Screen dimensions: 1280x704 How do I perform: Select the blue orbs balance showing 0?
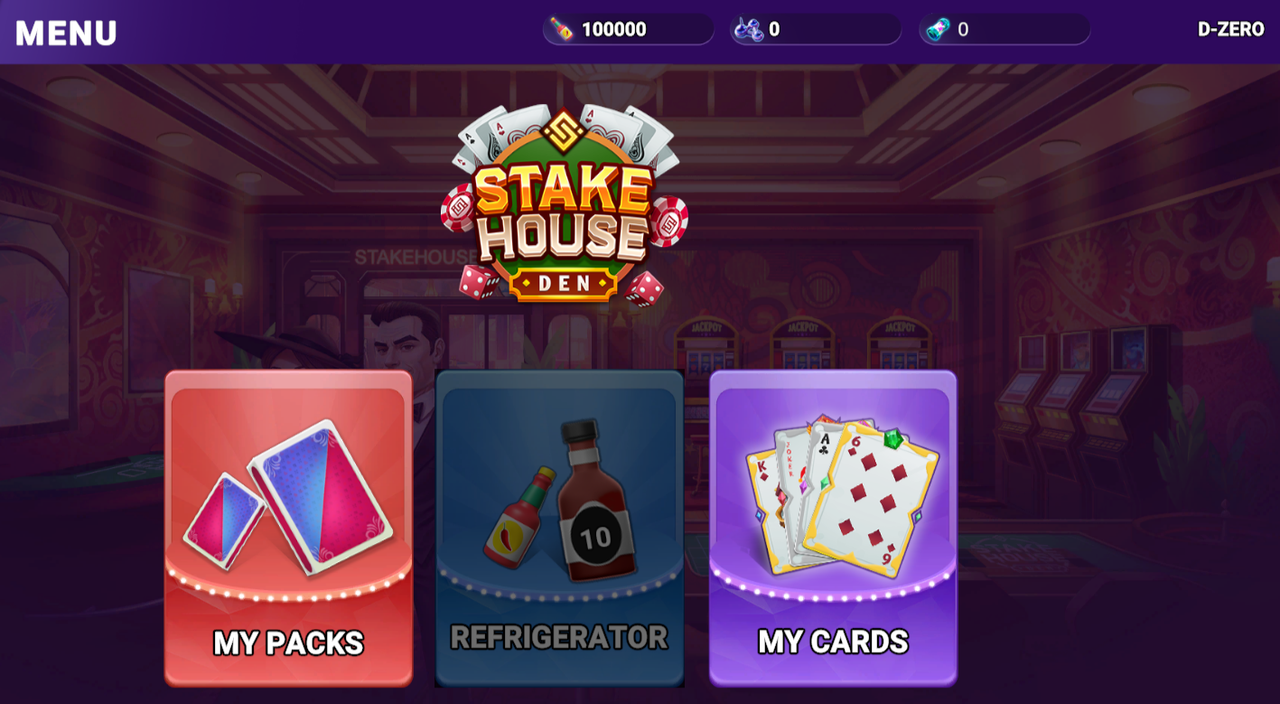pyautogui.click(x=774, y=29)
